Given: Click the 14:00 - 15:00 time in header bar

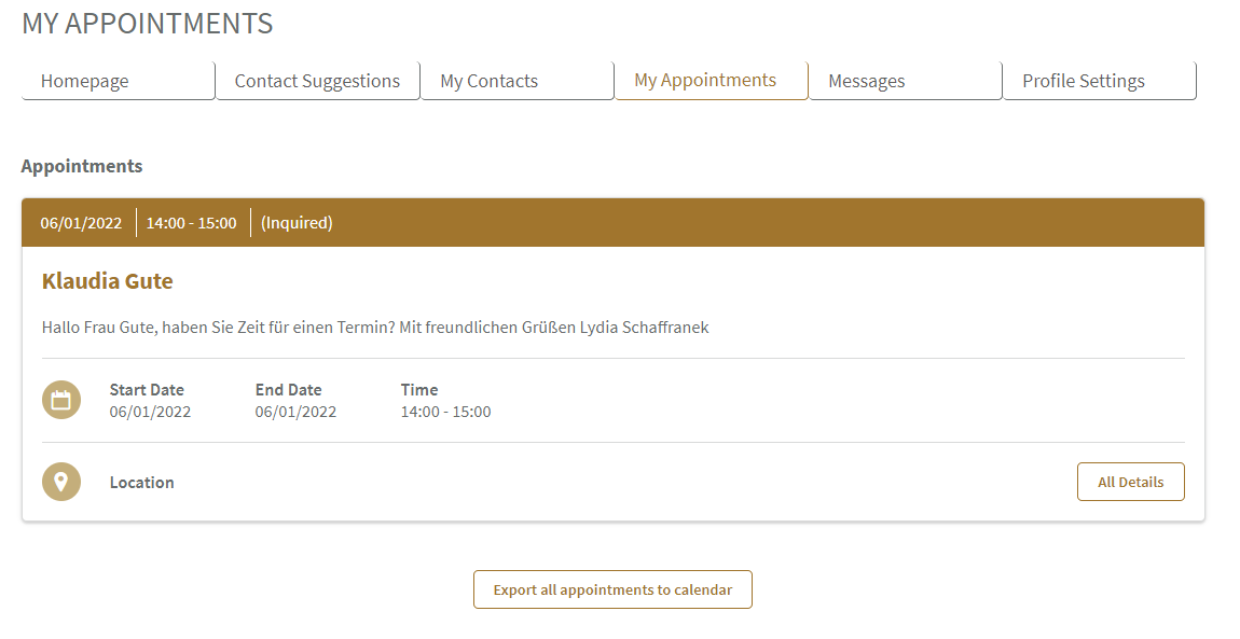Looking at the screenshot, I should click(x=192, y=223).
